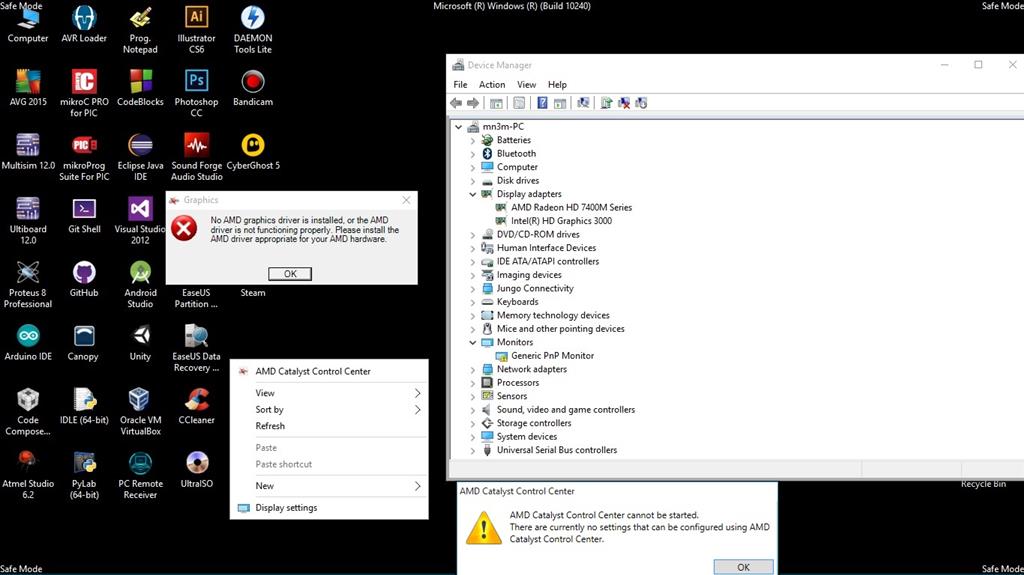Image resolution: width=1024 pixels, height=575 pixels.
Task: Open the AVR Loader desktop icon
Action: 84,24
